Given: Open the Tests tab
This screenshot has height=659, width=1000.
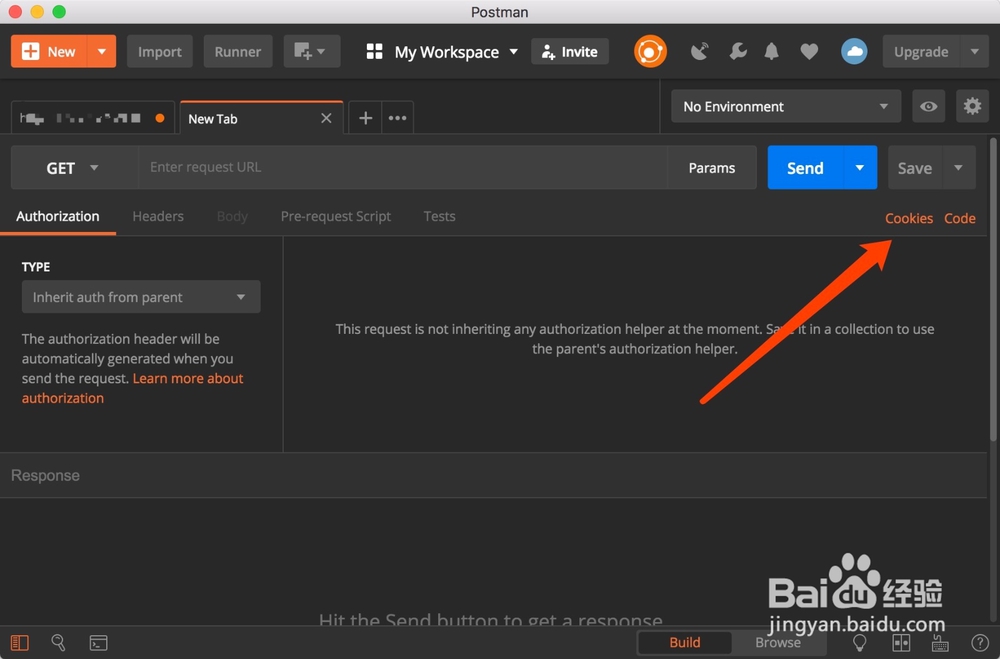Looking at the screenshot, I should [439, 216].
